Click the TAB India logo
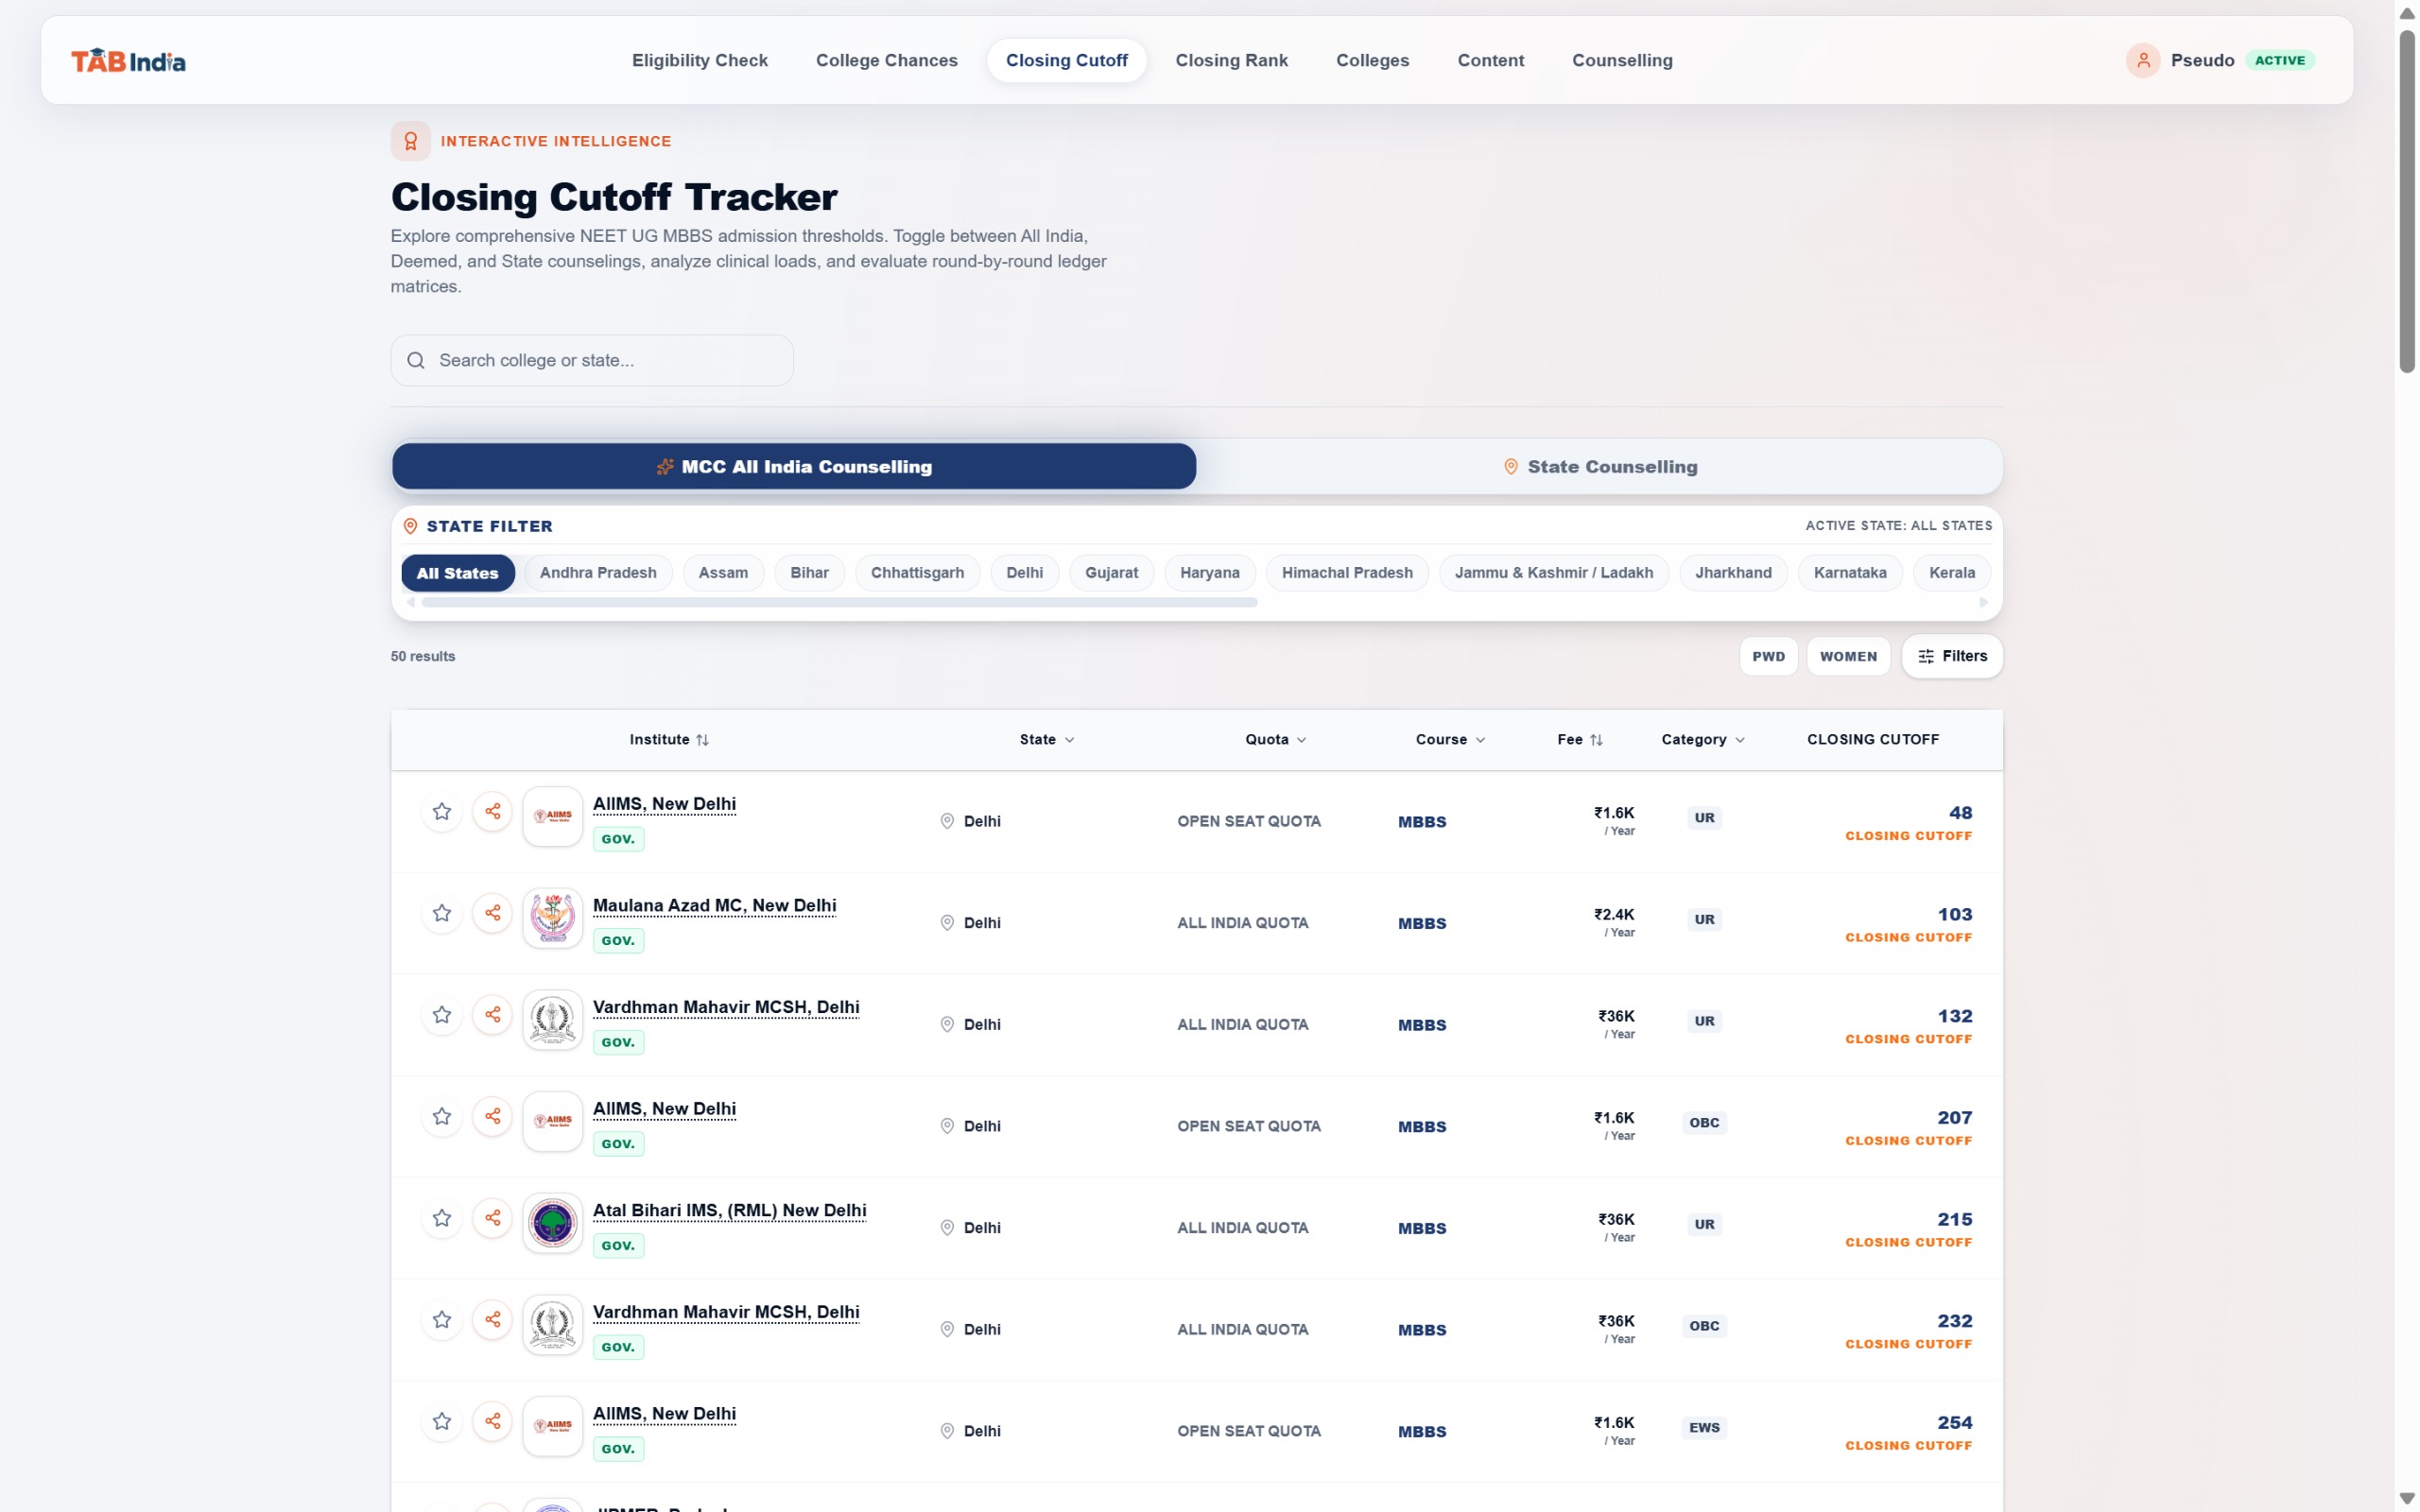This screenshot has height=1512, width=2420. (128, 61)
